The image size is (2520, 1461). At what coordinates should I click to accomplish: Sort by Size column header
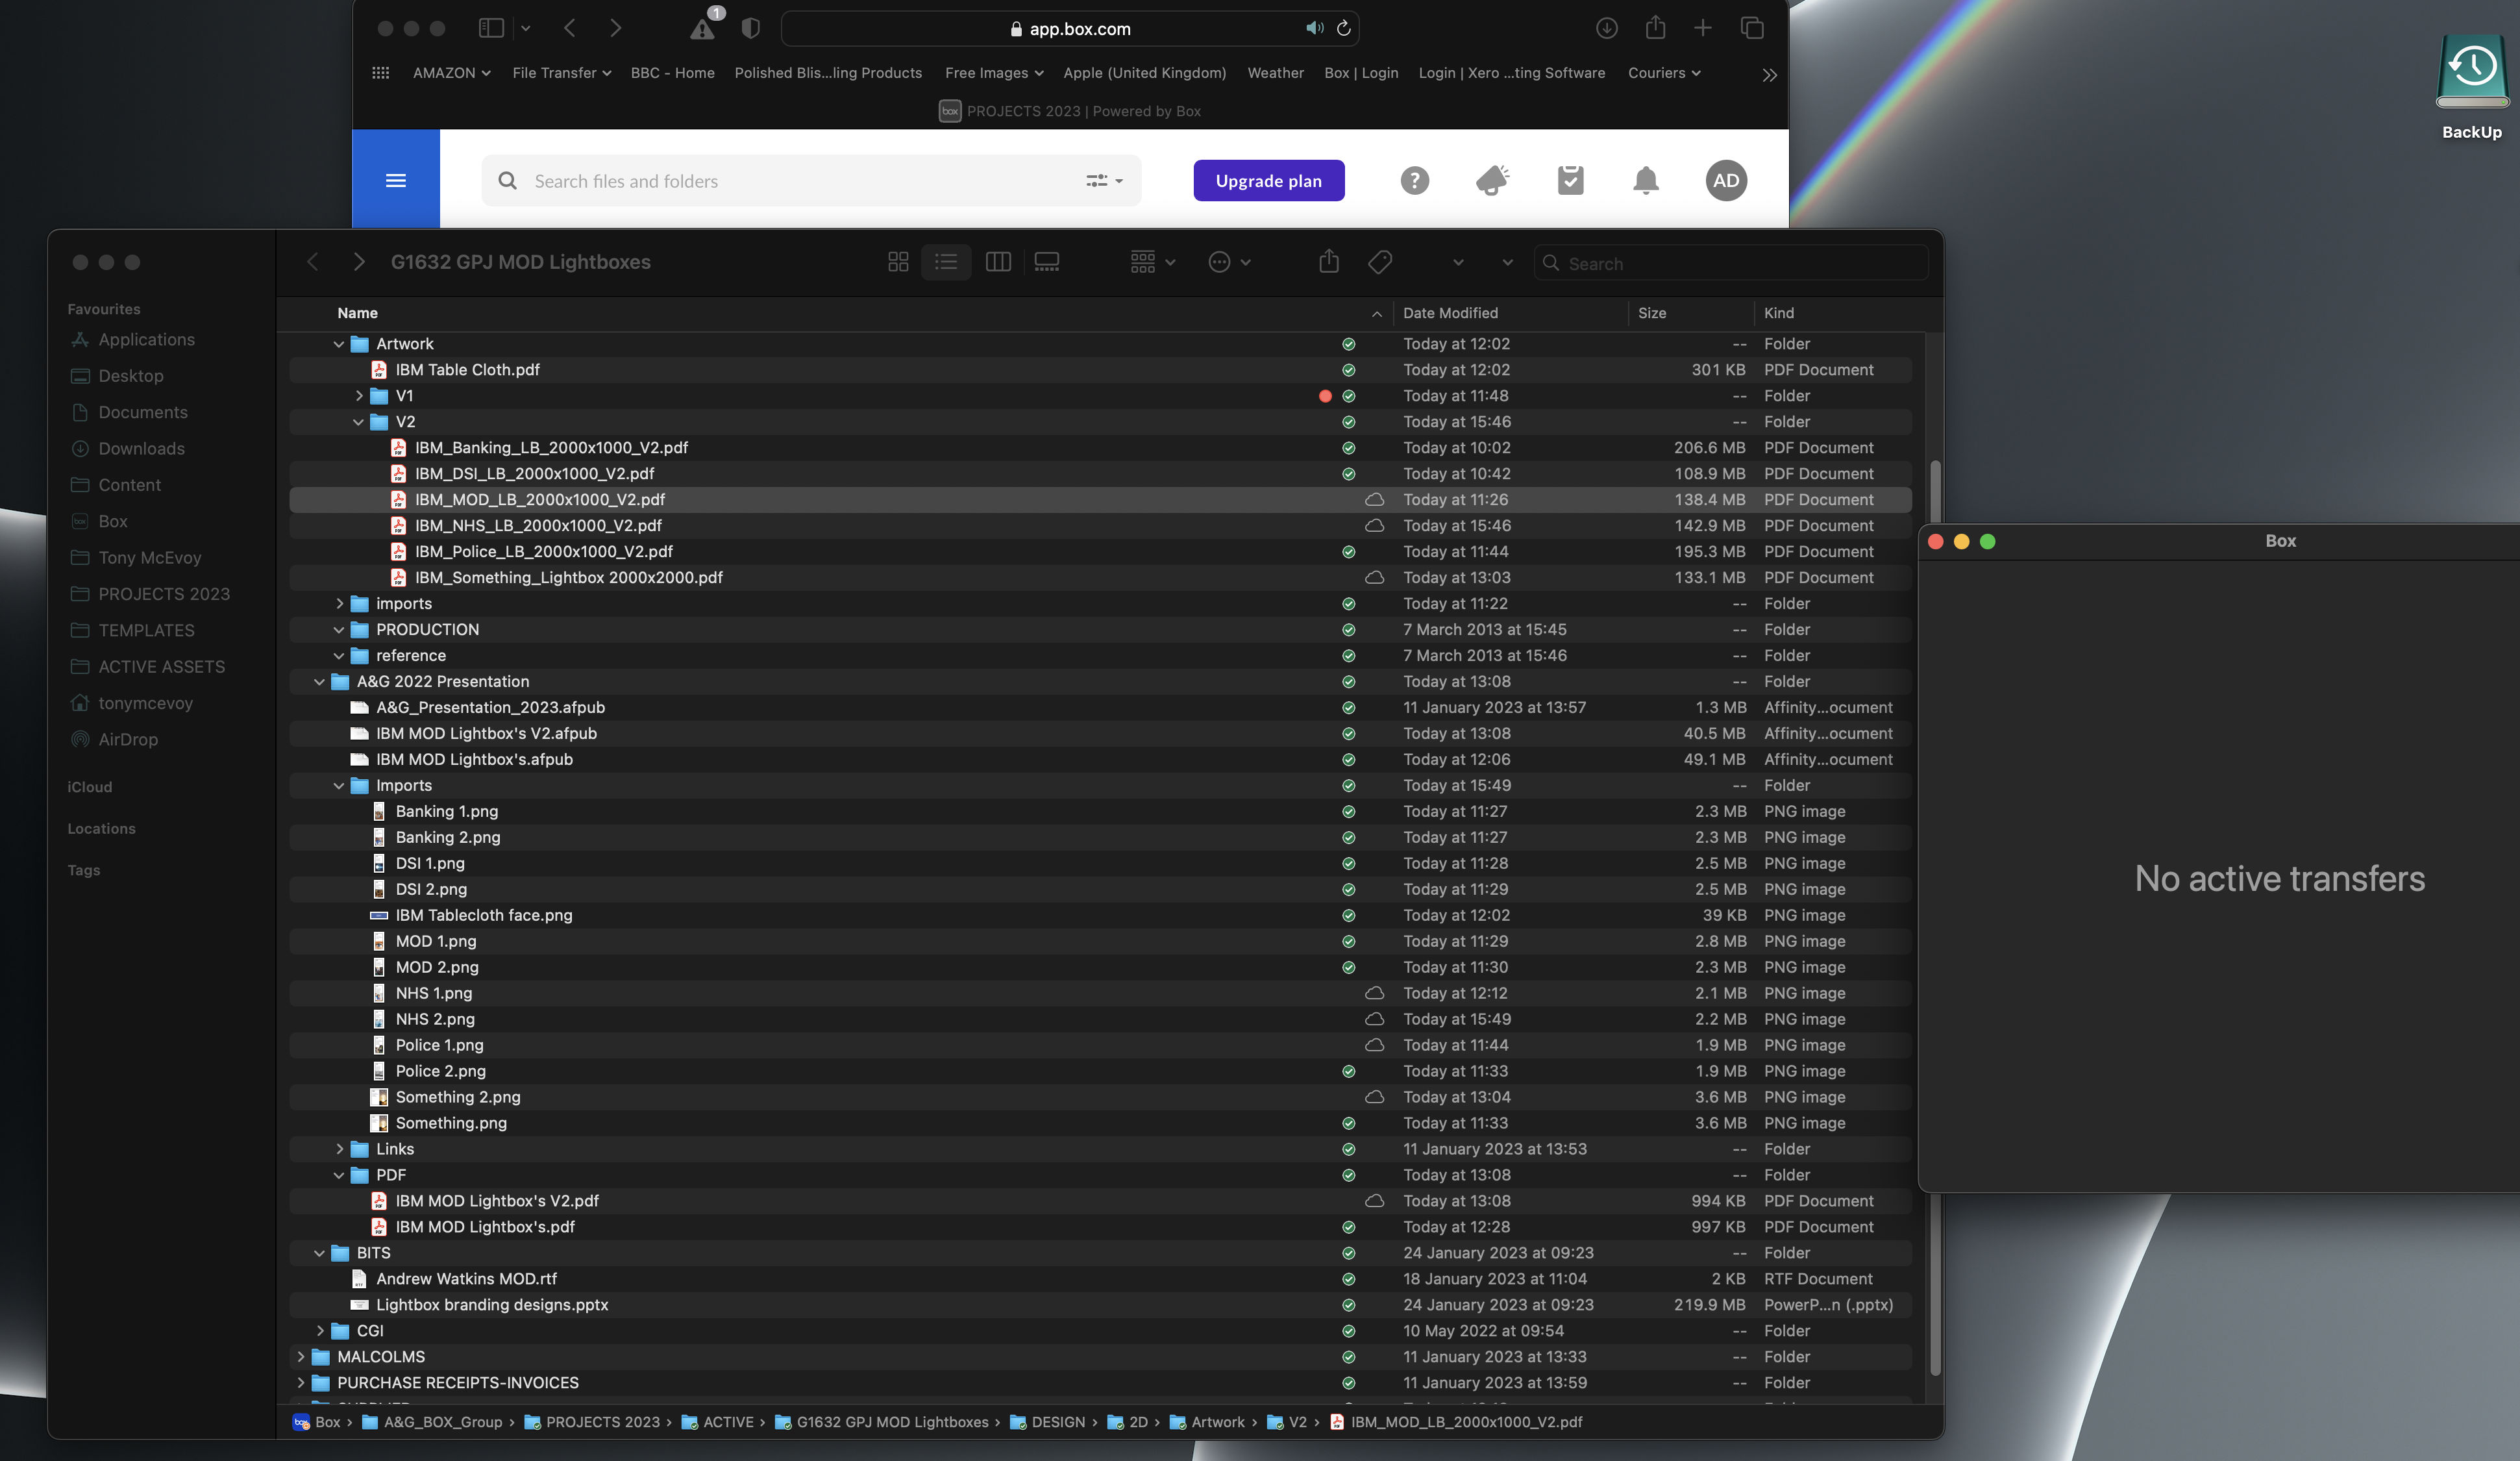point(1651,313)
